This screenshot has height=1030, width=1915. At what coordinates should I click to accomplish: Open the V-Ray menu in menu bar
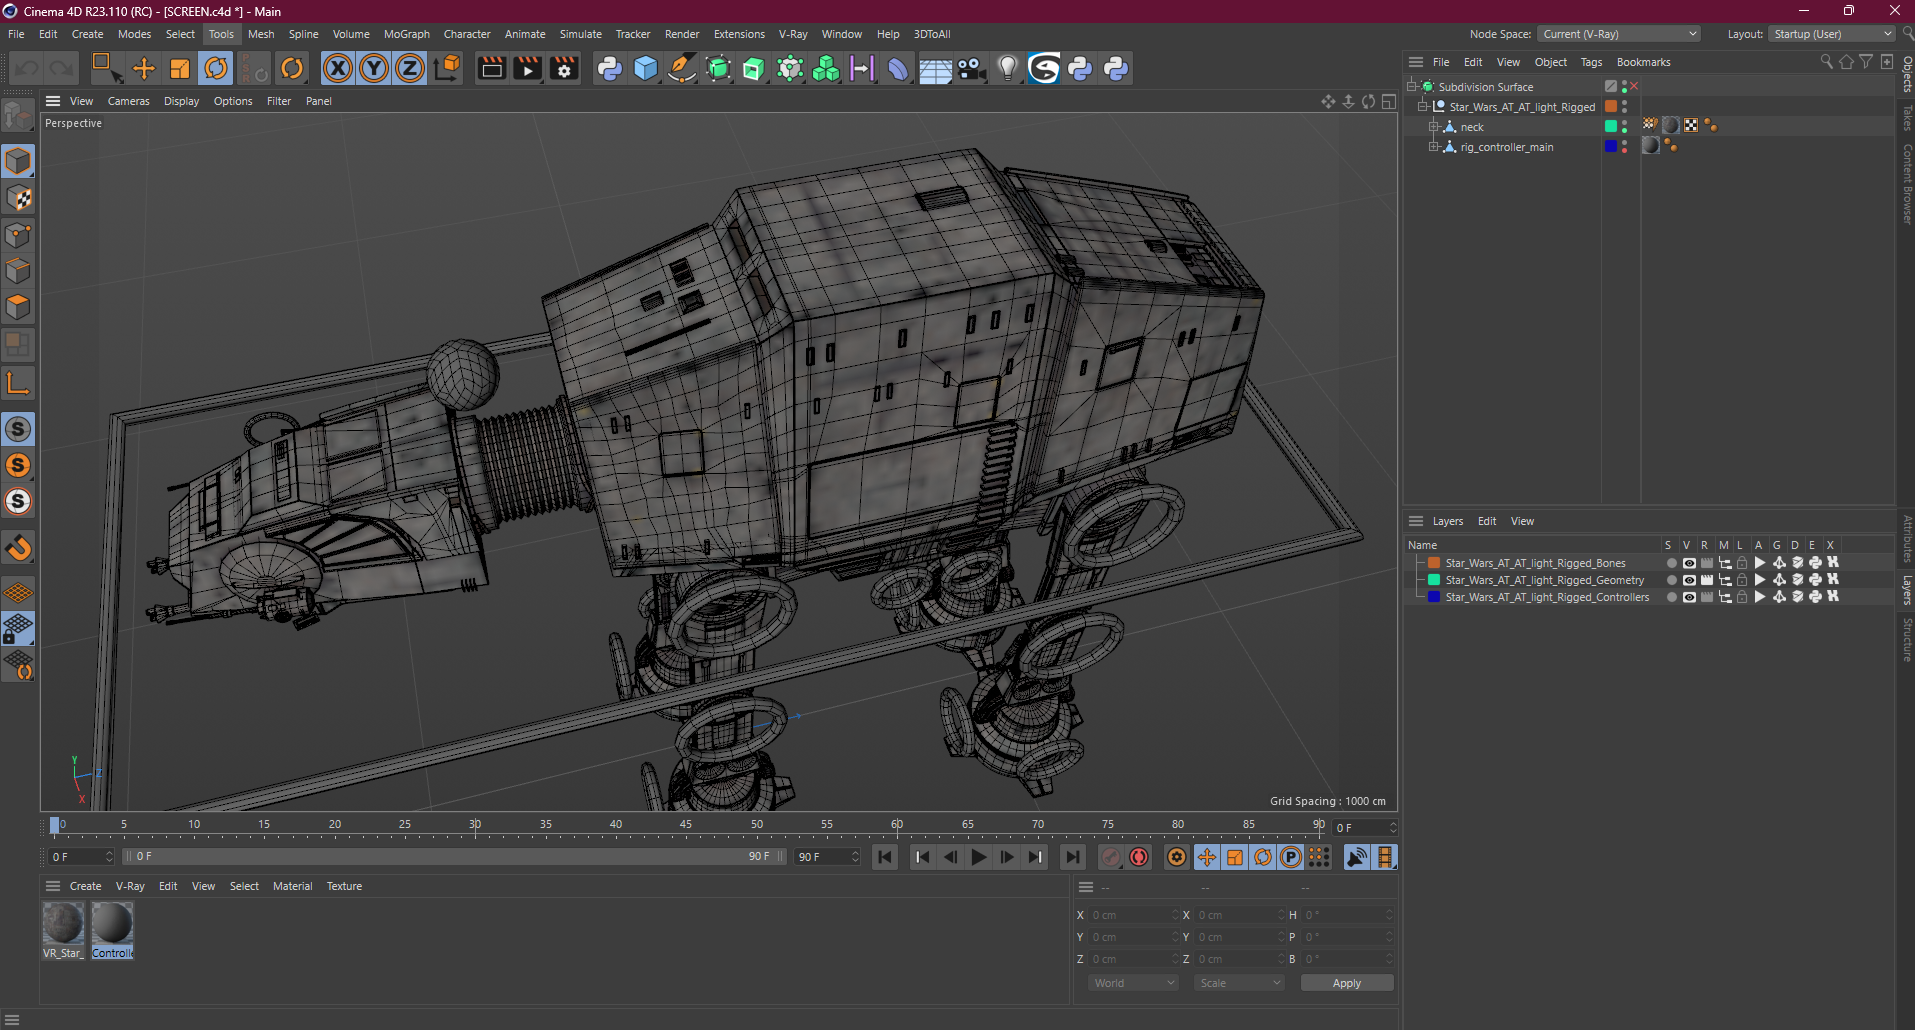(793, 34)
